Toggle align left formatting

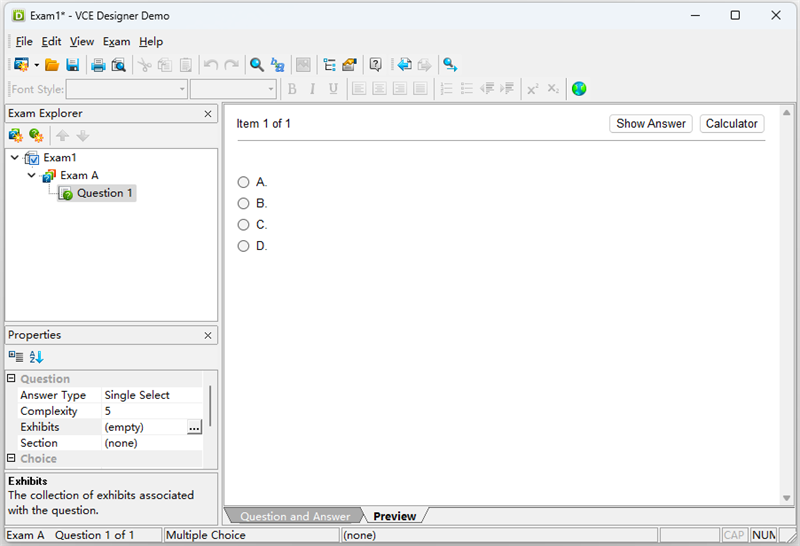[359, 89]
